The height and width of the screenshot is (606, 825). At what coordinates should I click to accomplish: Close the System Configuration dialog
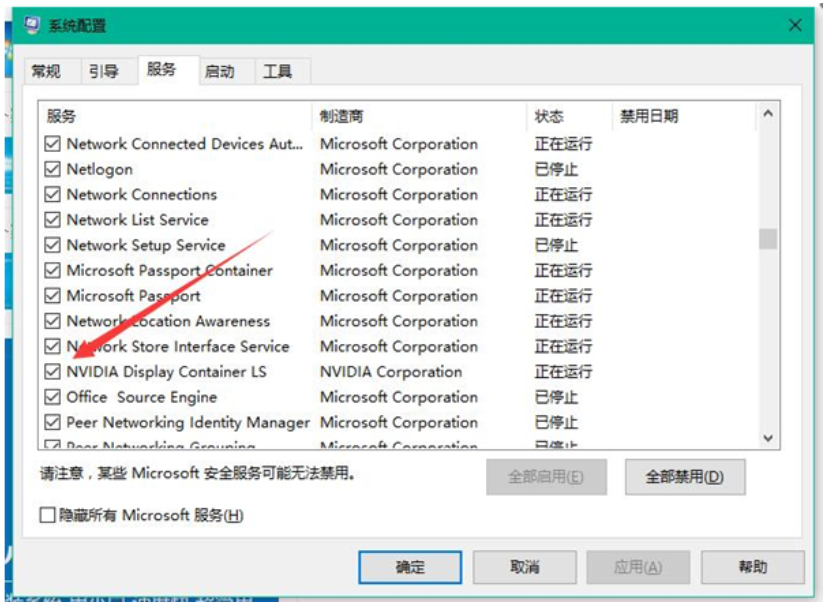click(x=796, y=25)
